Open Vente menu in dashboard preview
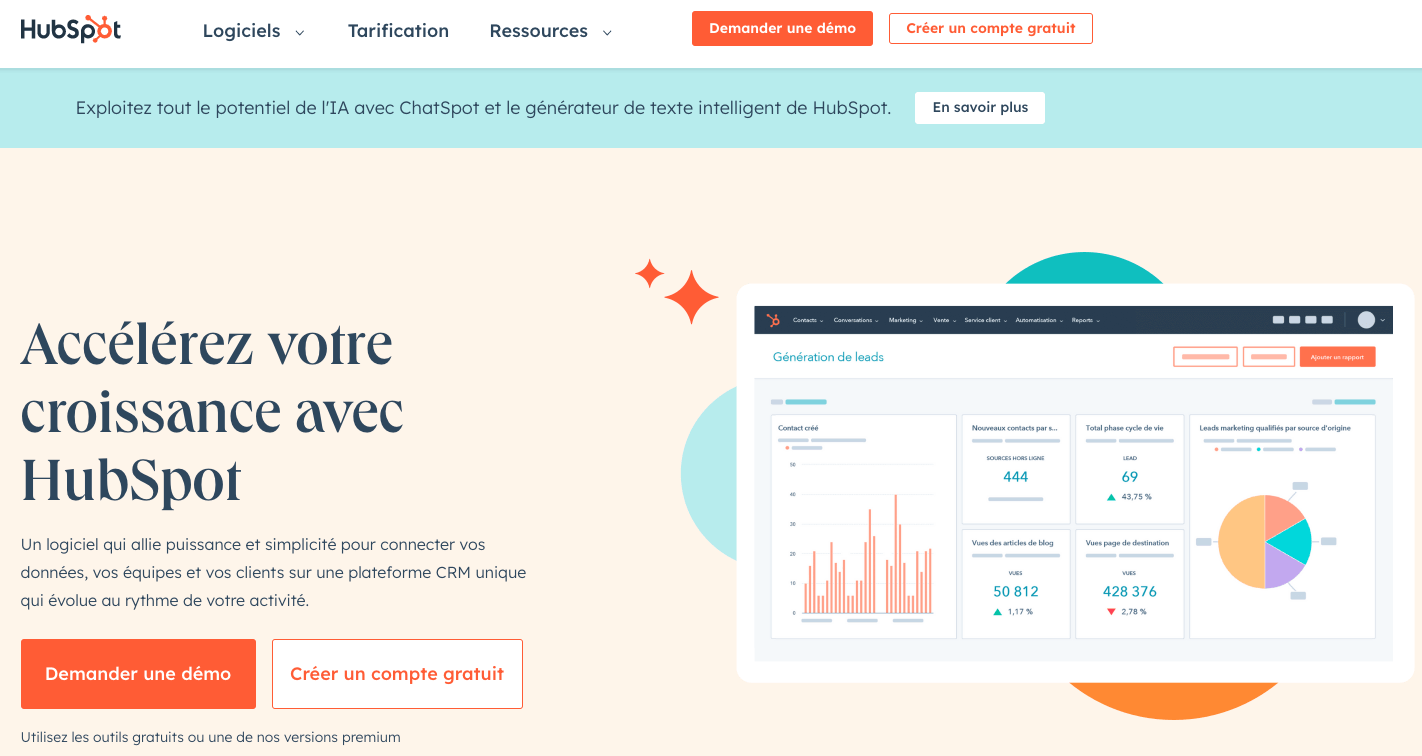 pyautogui.click(x=944, y=320)
